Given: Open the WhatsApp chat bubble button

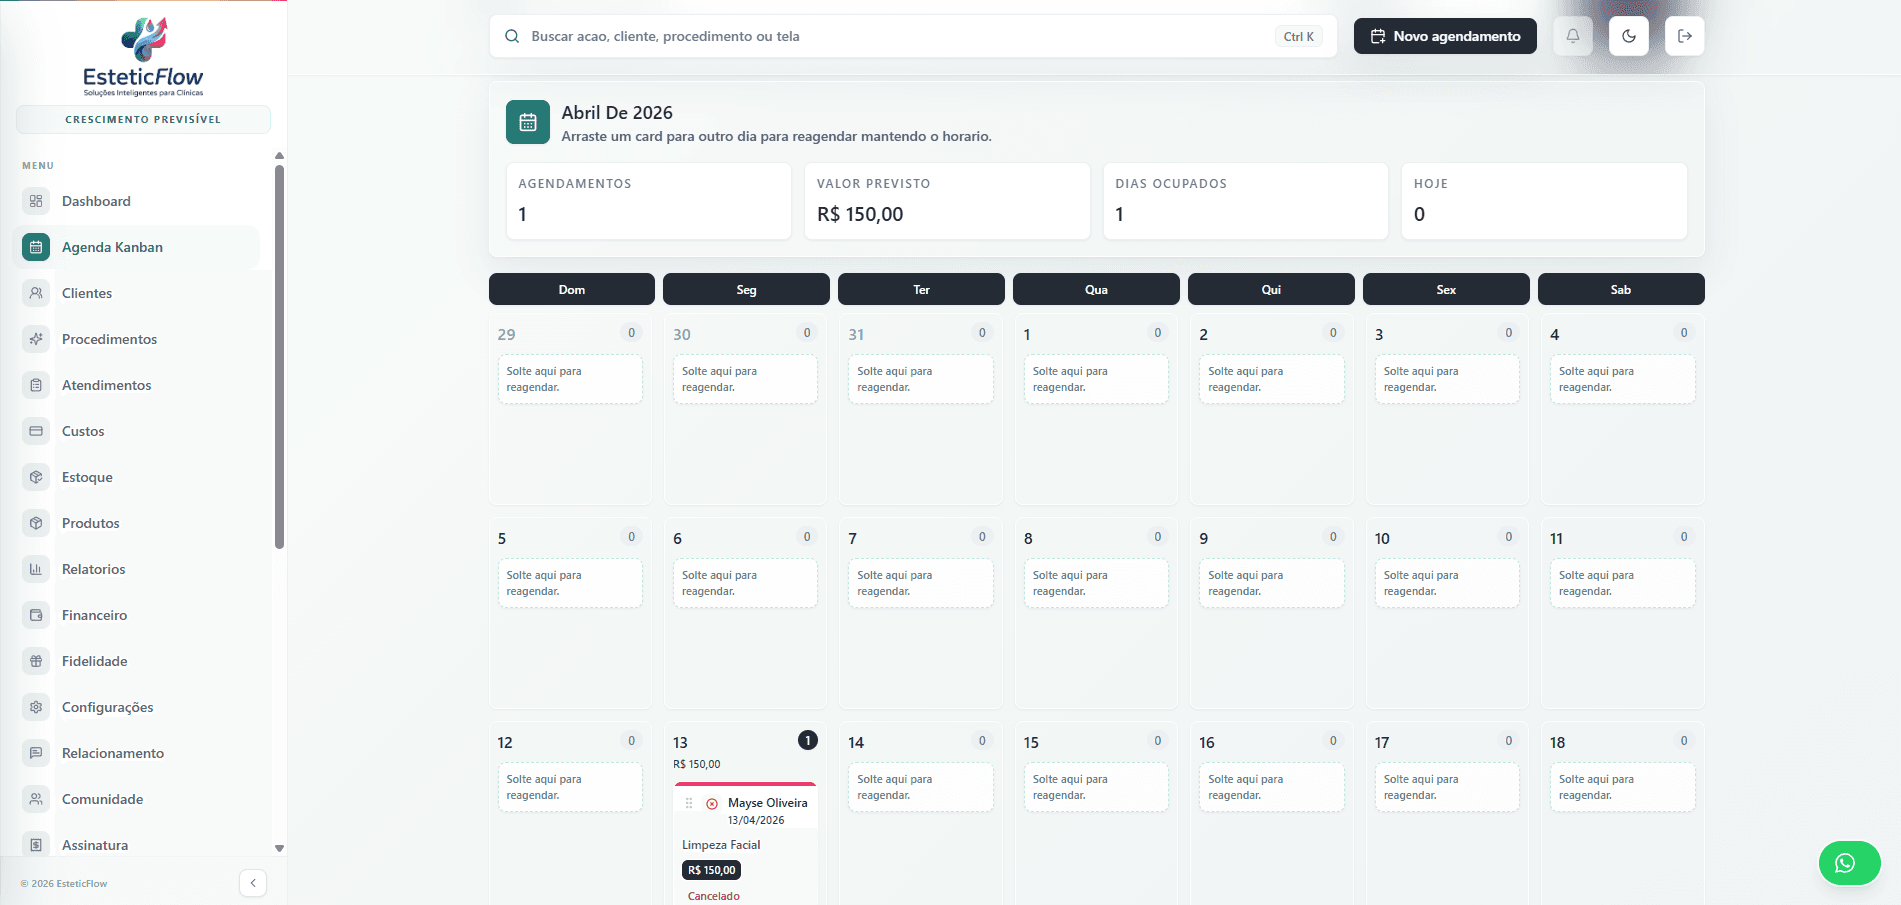Looking at the screenshot, I should tap(1849, 862).
